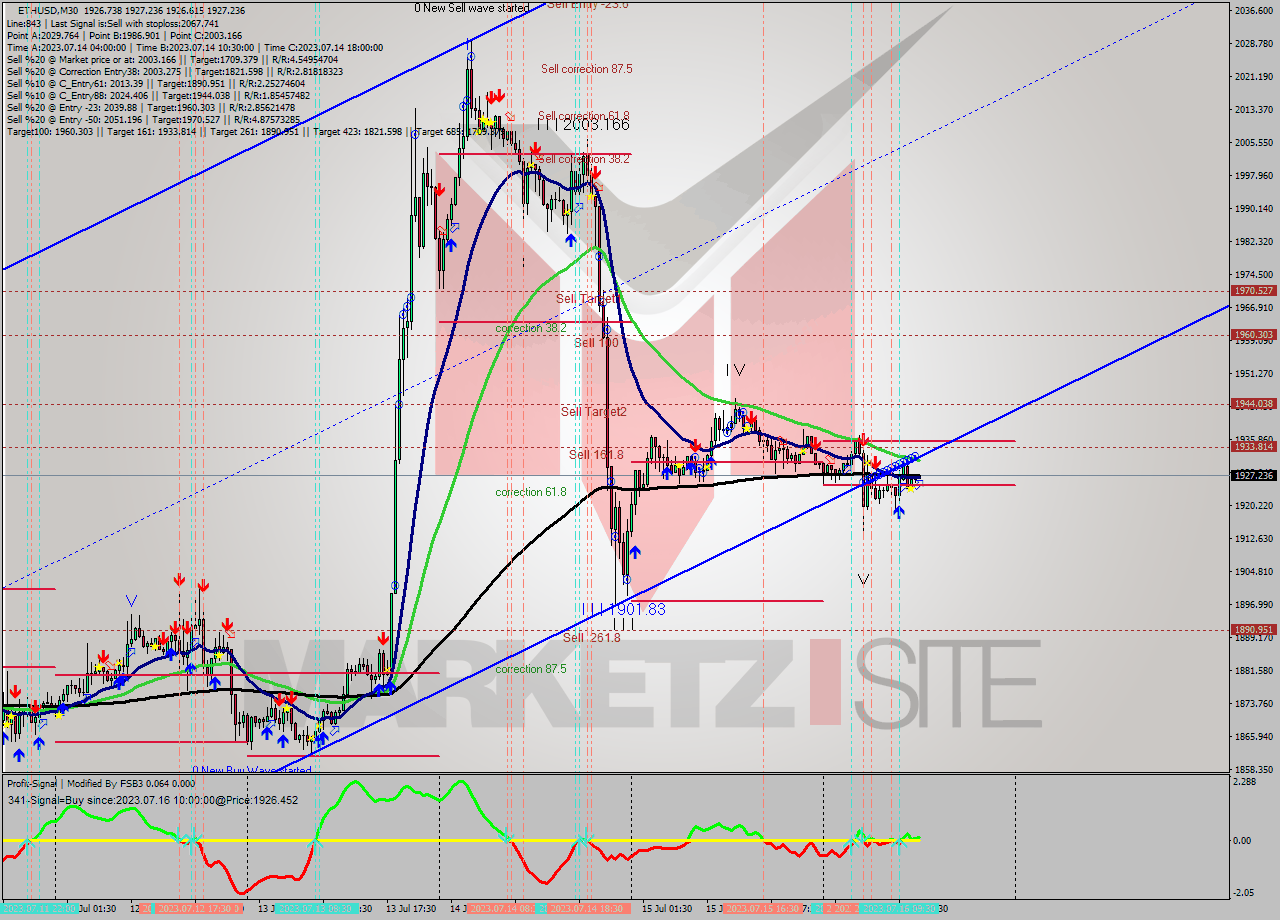
Task: Click the "Sell 100" label
Action: [x=596, y=343]
